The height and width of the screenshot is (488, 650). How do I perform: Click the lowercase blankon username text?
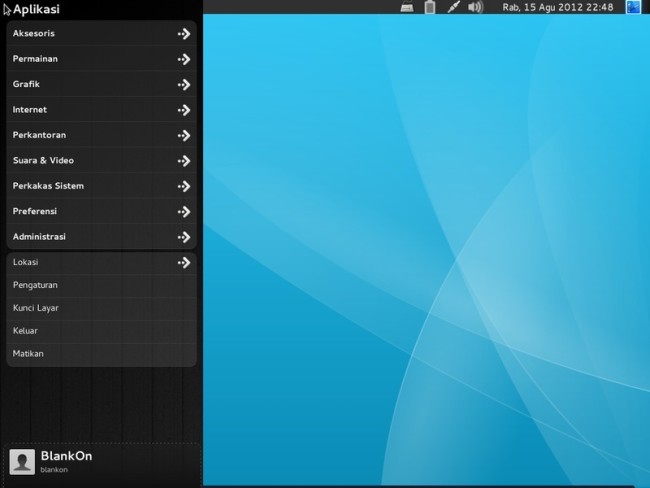(54, 470)
